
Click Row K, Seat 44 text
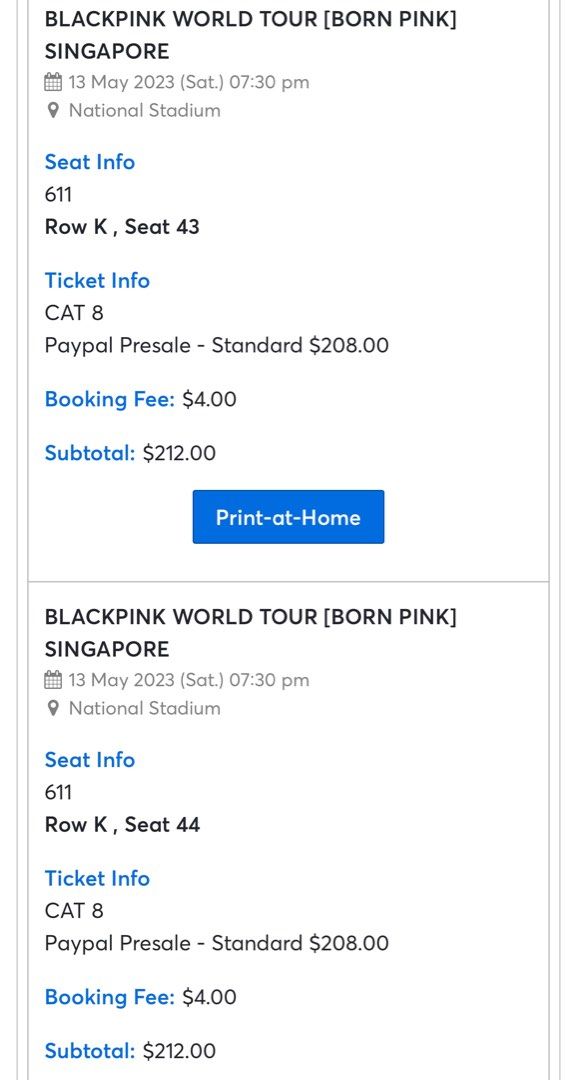pos(122,824)
